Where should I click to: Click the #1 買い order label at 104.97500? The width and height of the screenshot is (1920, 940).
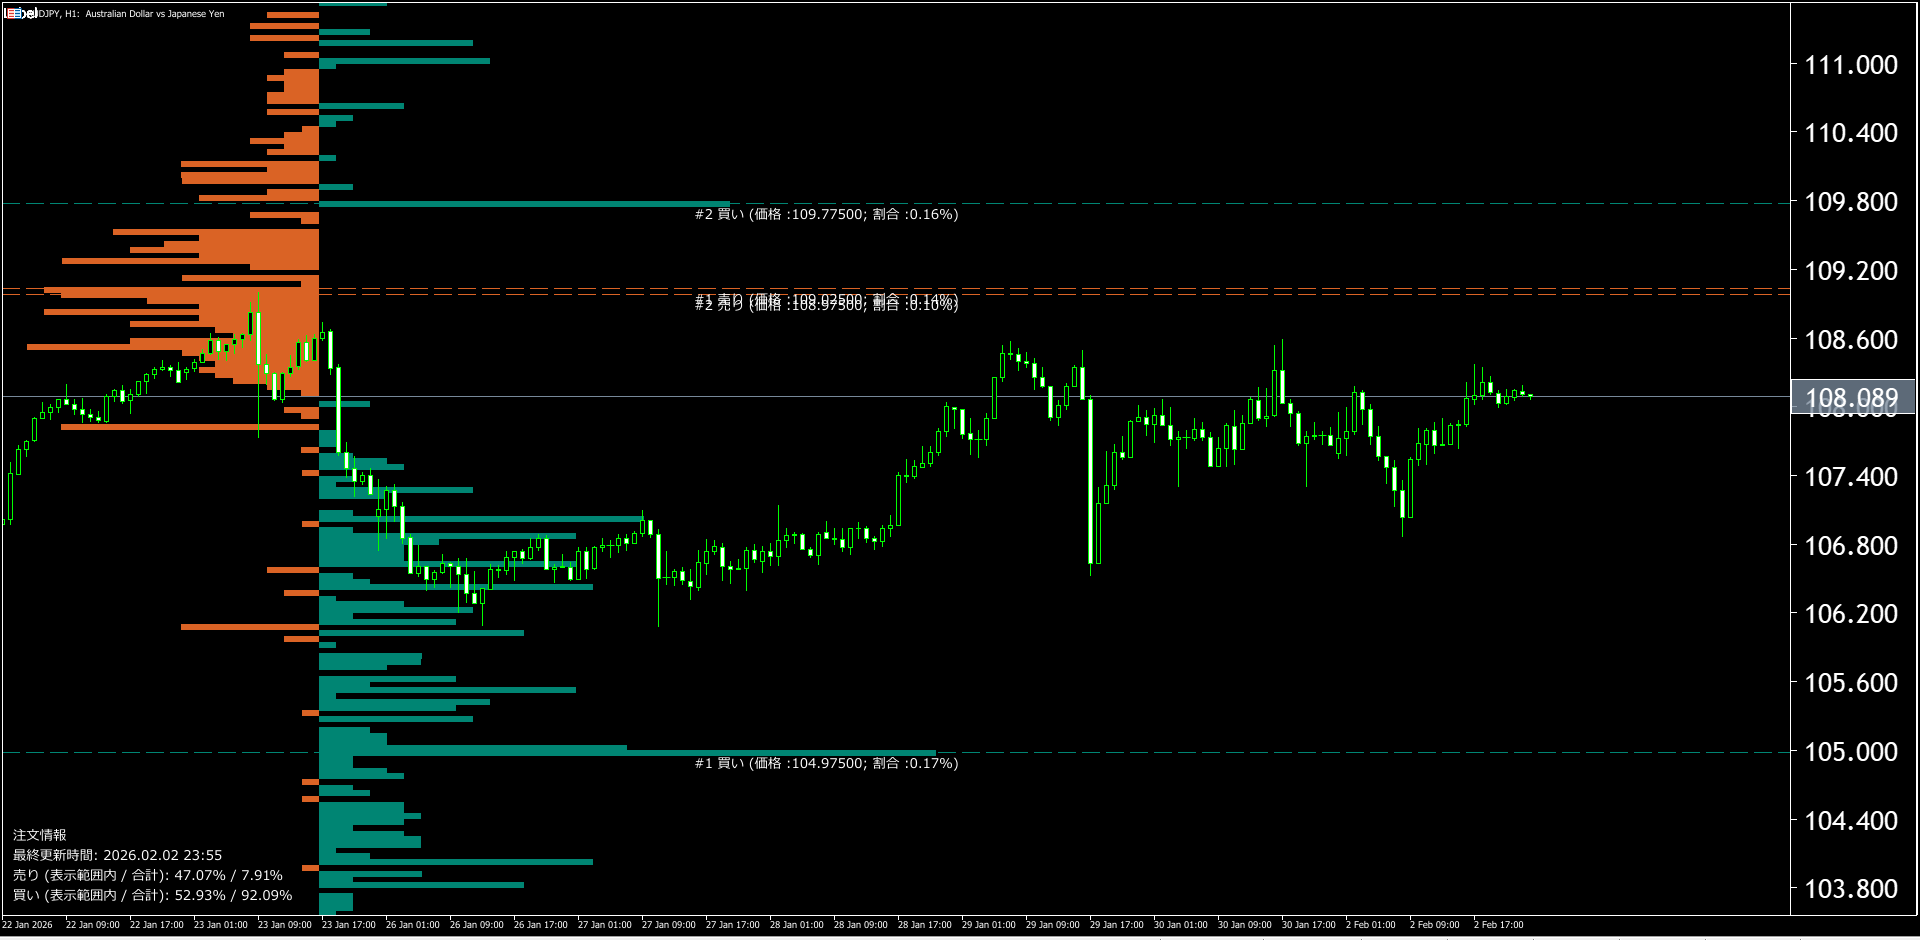pos(826,763)
